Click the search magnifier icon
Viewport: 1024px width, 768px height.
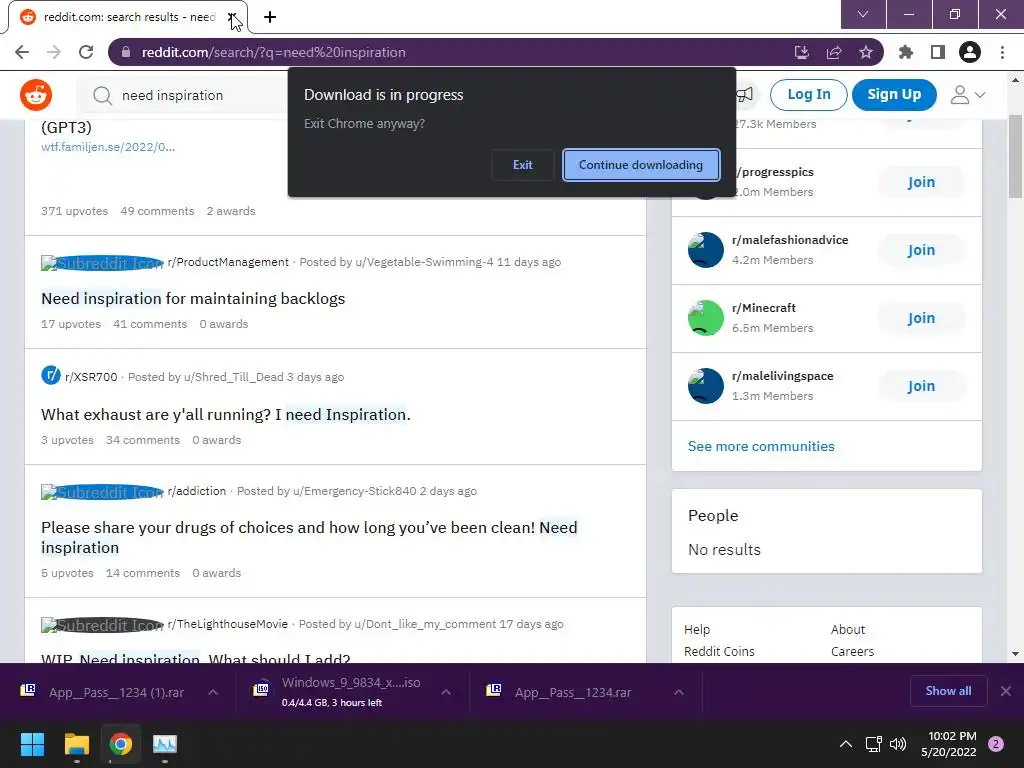point(102,95)
